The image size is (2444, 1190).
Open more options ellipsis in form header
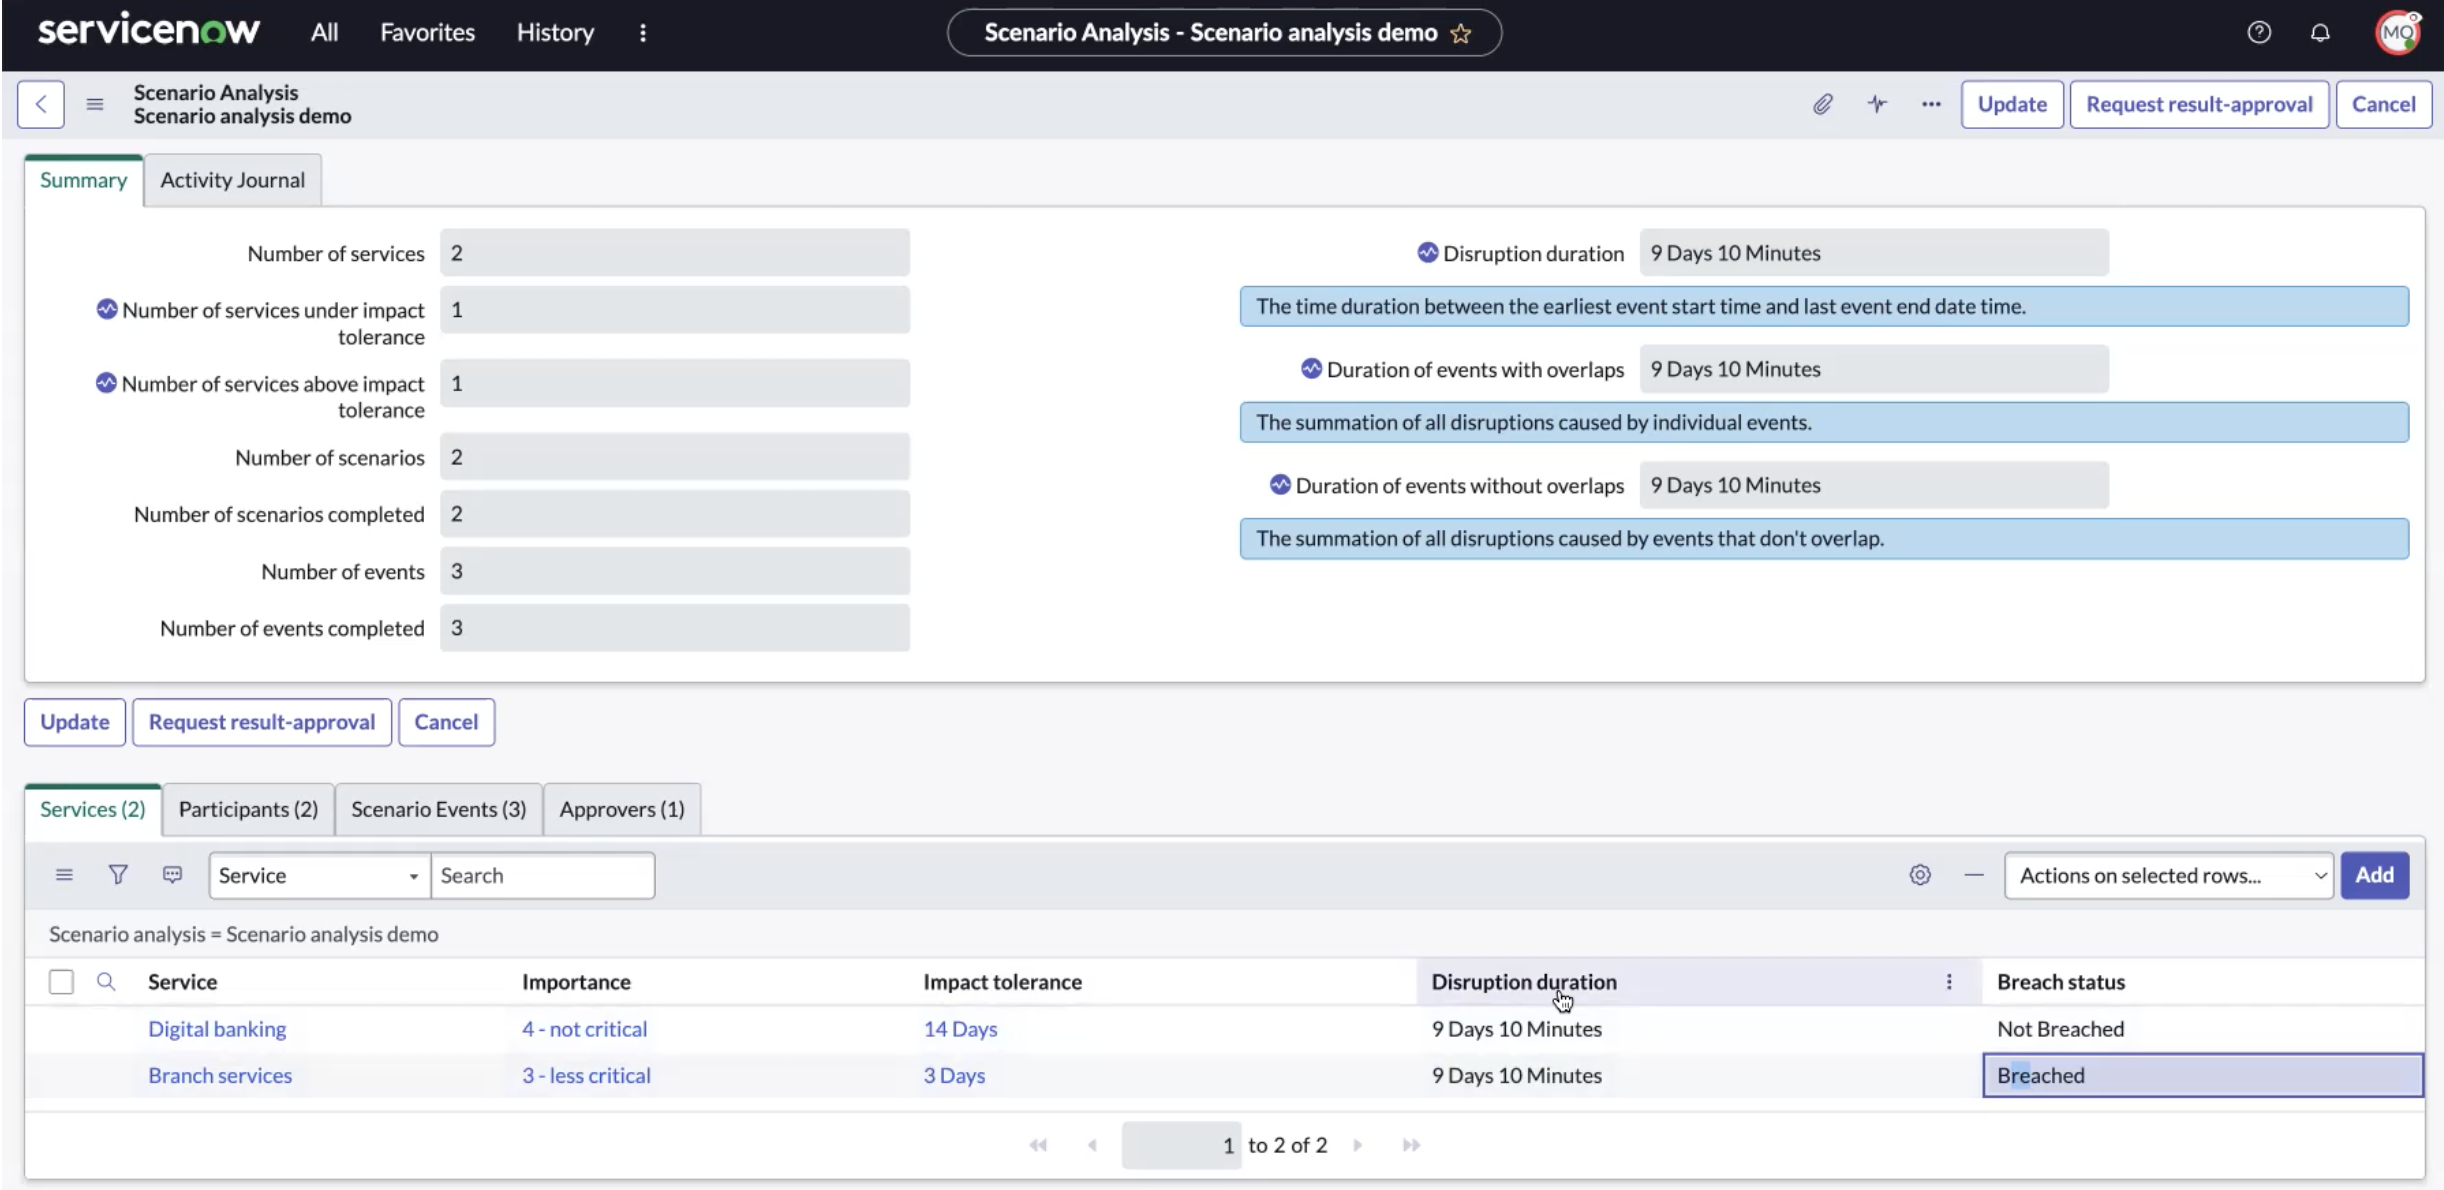point(1931,104)
